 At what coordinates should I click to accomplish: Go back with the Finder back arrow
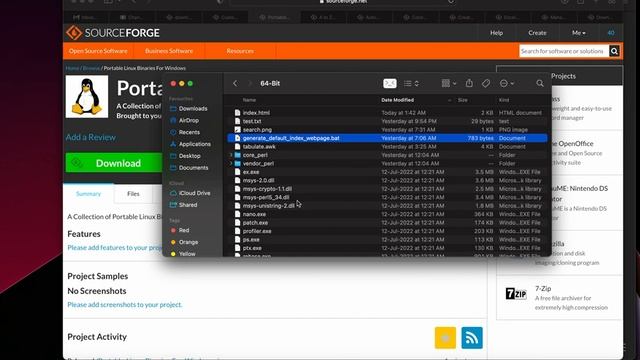tap(235, 83)
